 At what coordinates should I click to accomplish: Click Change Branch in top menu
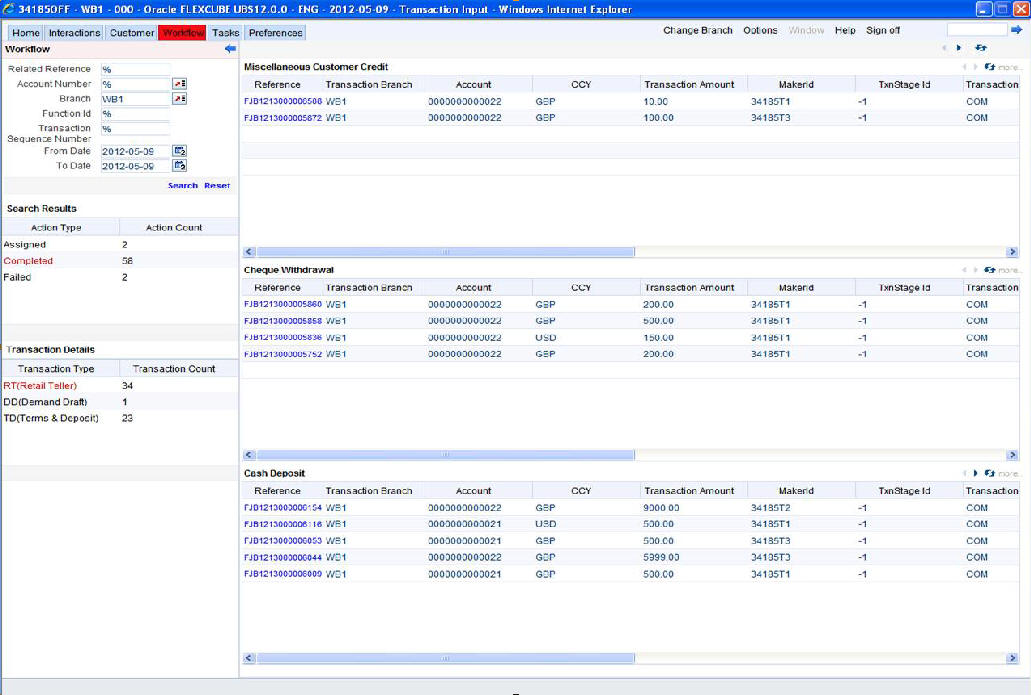697,31
